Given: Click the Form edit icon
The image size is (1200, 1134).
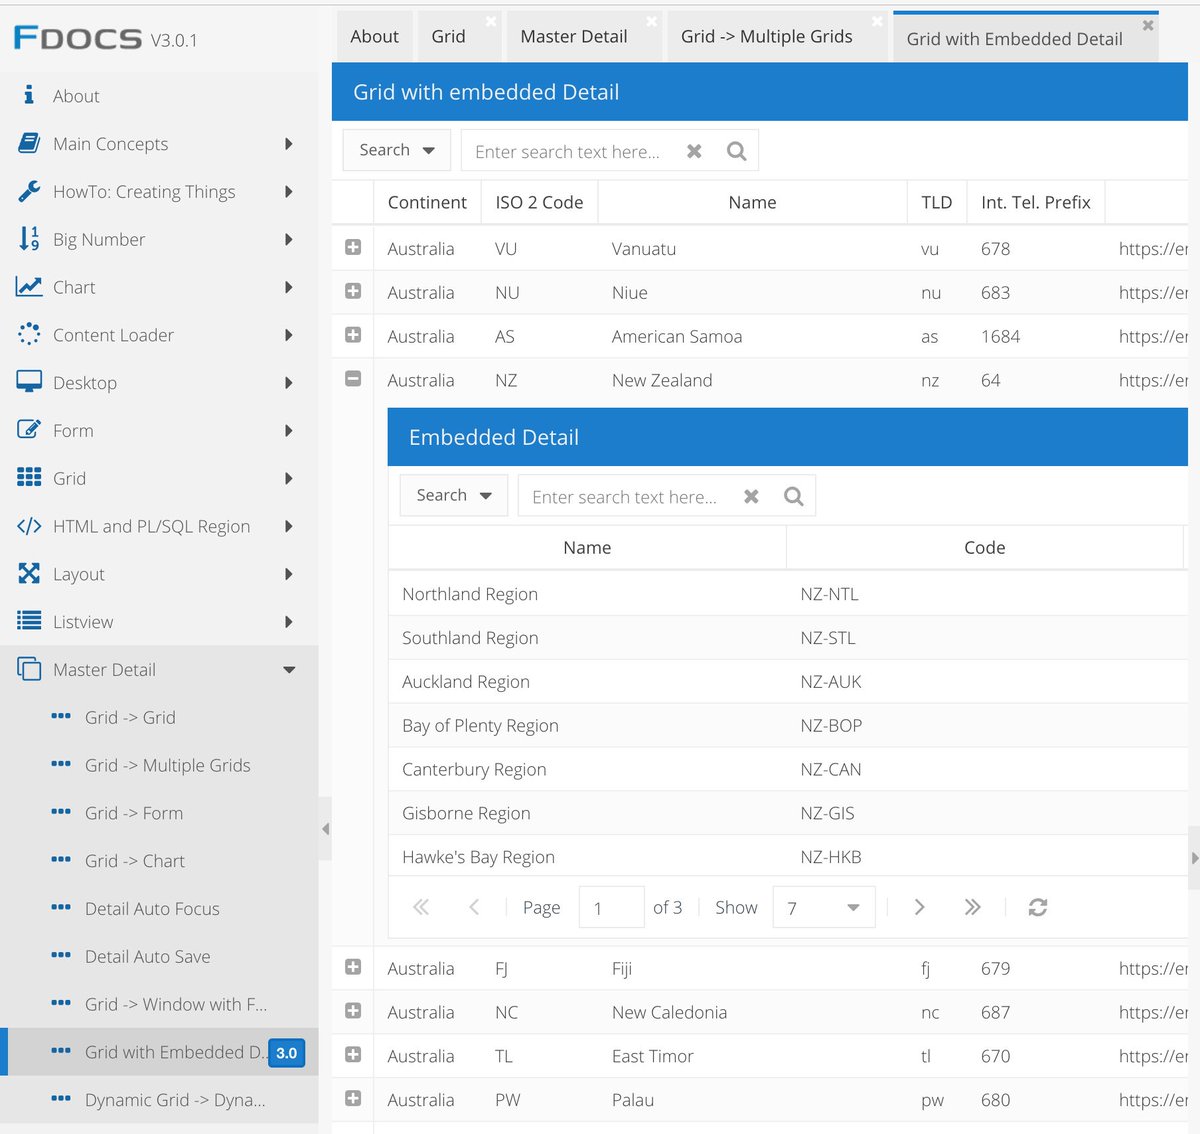Looking at the screenshot, I should (x=29, y=430).
